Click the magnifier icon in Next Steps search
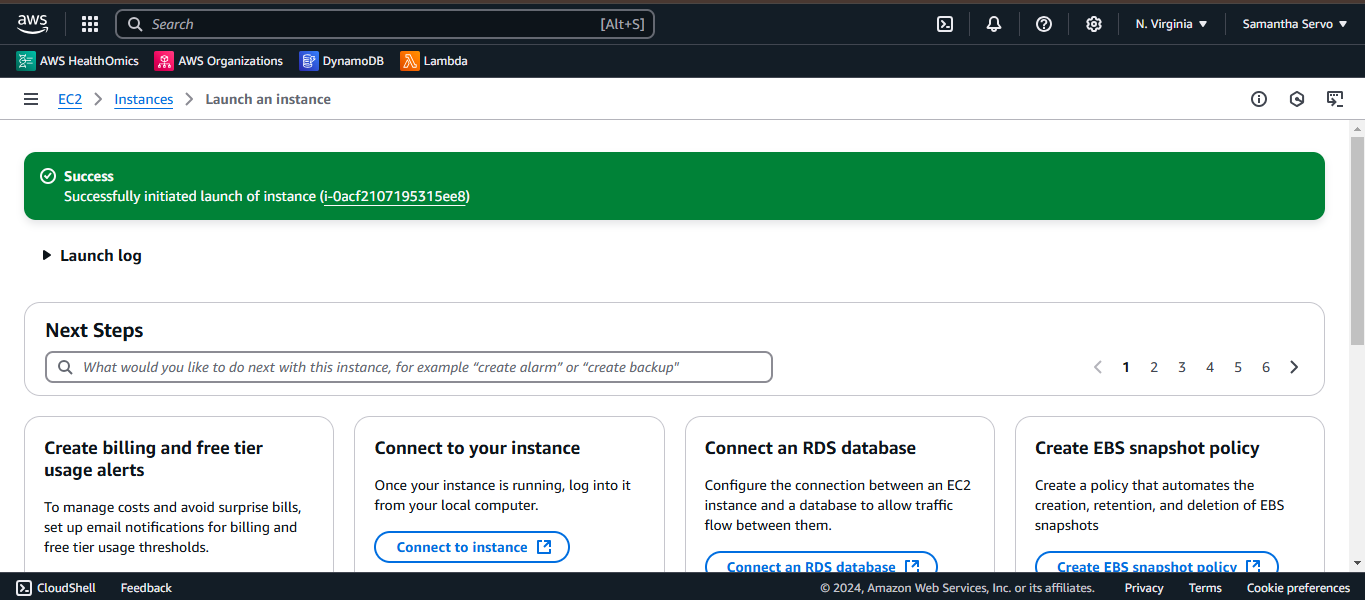1365x600 pixels. (x=65, y=367)
